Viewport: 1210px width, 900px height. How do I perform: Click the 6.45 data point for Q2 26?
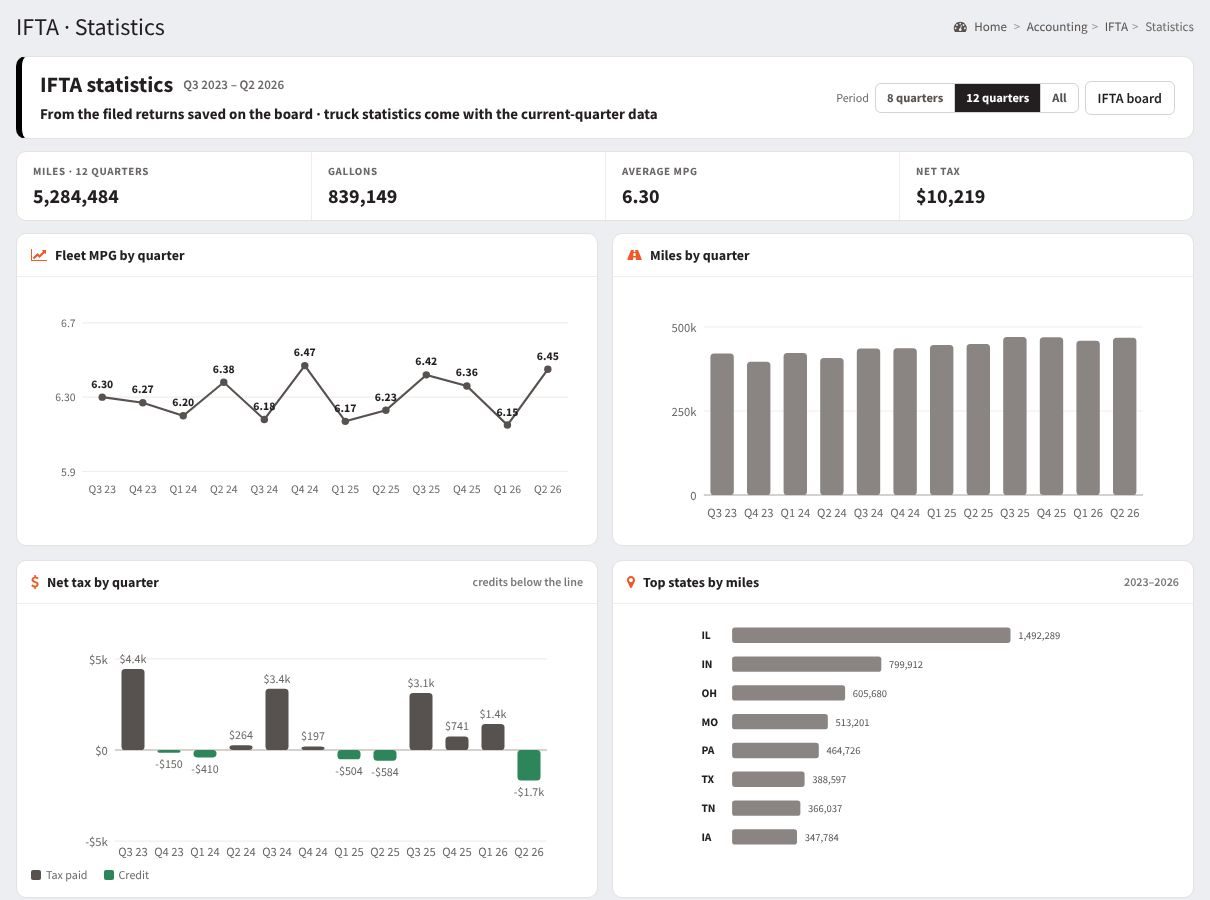click(x=548, y=369)
